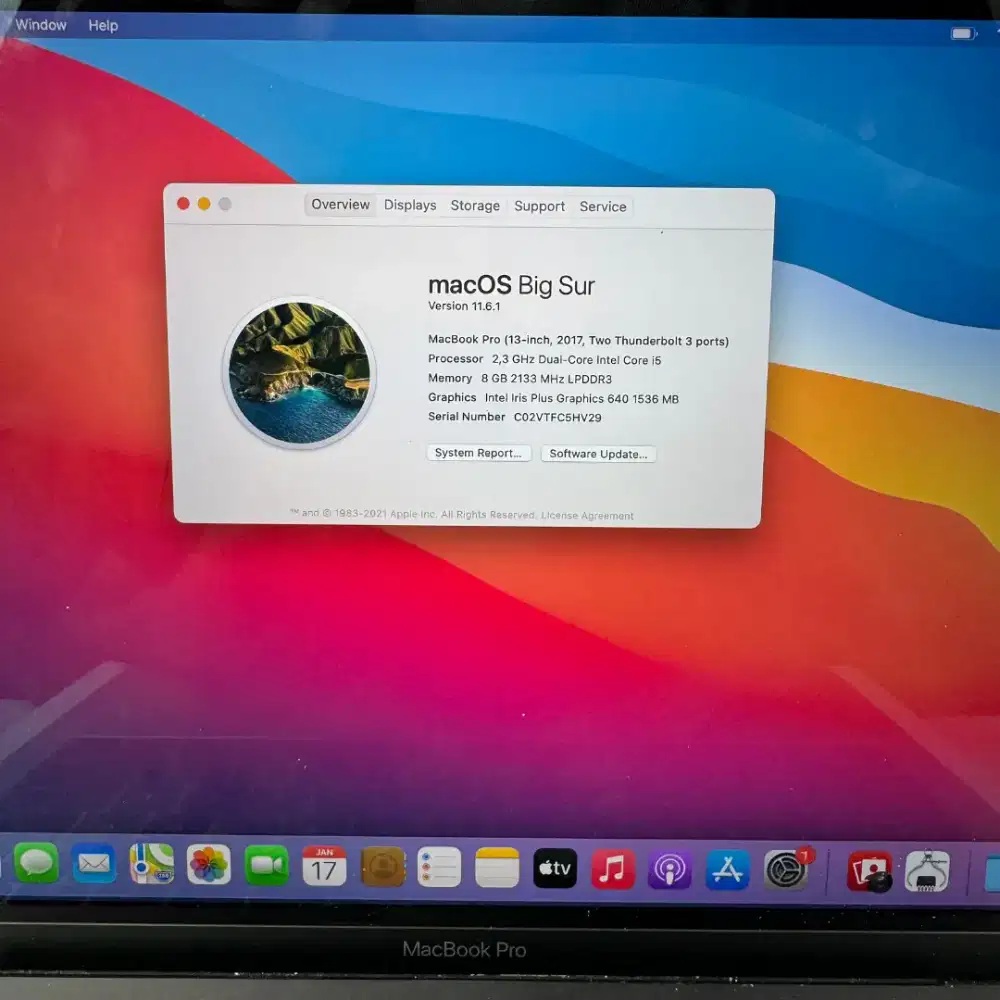The image size is (1000, 1000).
Task: Click the System Report button
Action: 478,453
